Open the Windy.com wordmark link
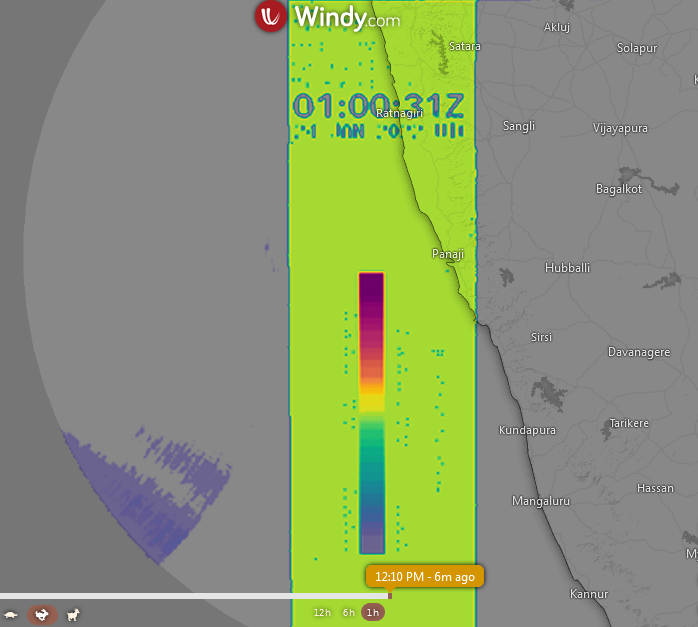The image size is (698, 627). (x=347, y=18)
